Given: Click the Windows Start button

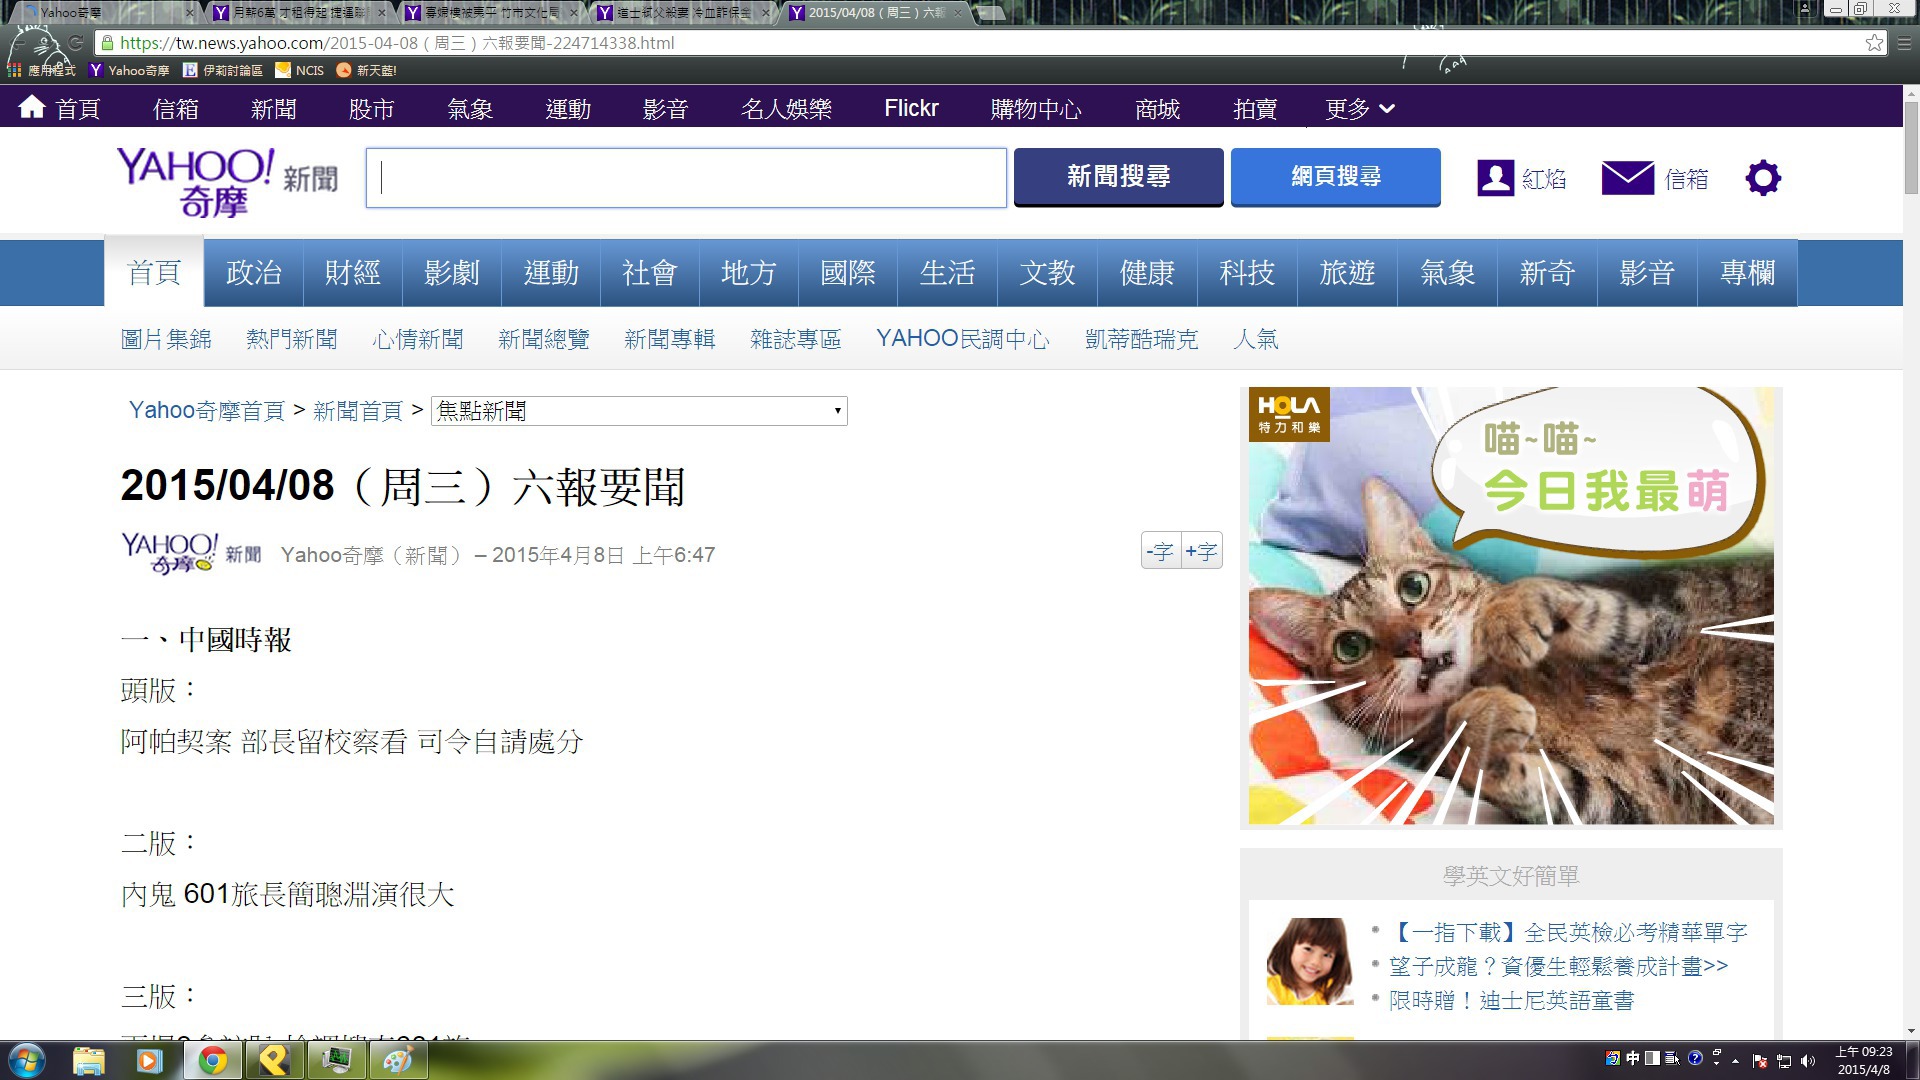Looking at the screenshot, I should (x=27, y=1060).
